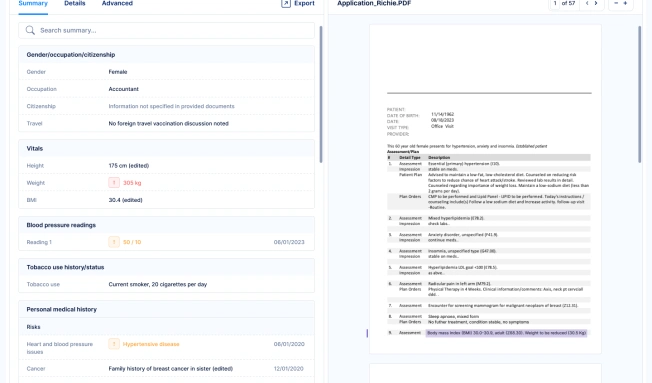Go to next PDF page arrow

coord(596,3)
